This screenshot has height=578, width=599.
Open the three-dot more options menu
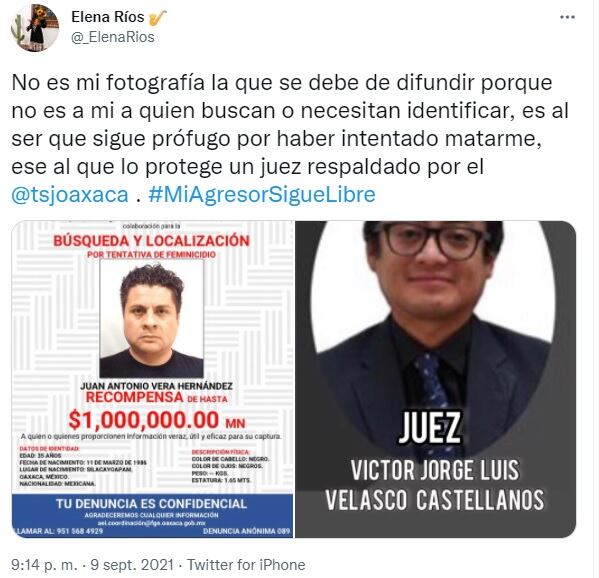567,17
